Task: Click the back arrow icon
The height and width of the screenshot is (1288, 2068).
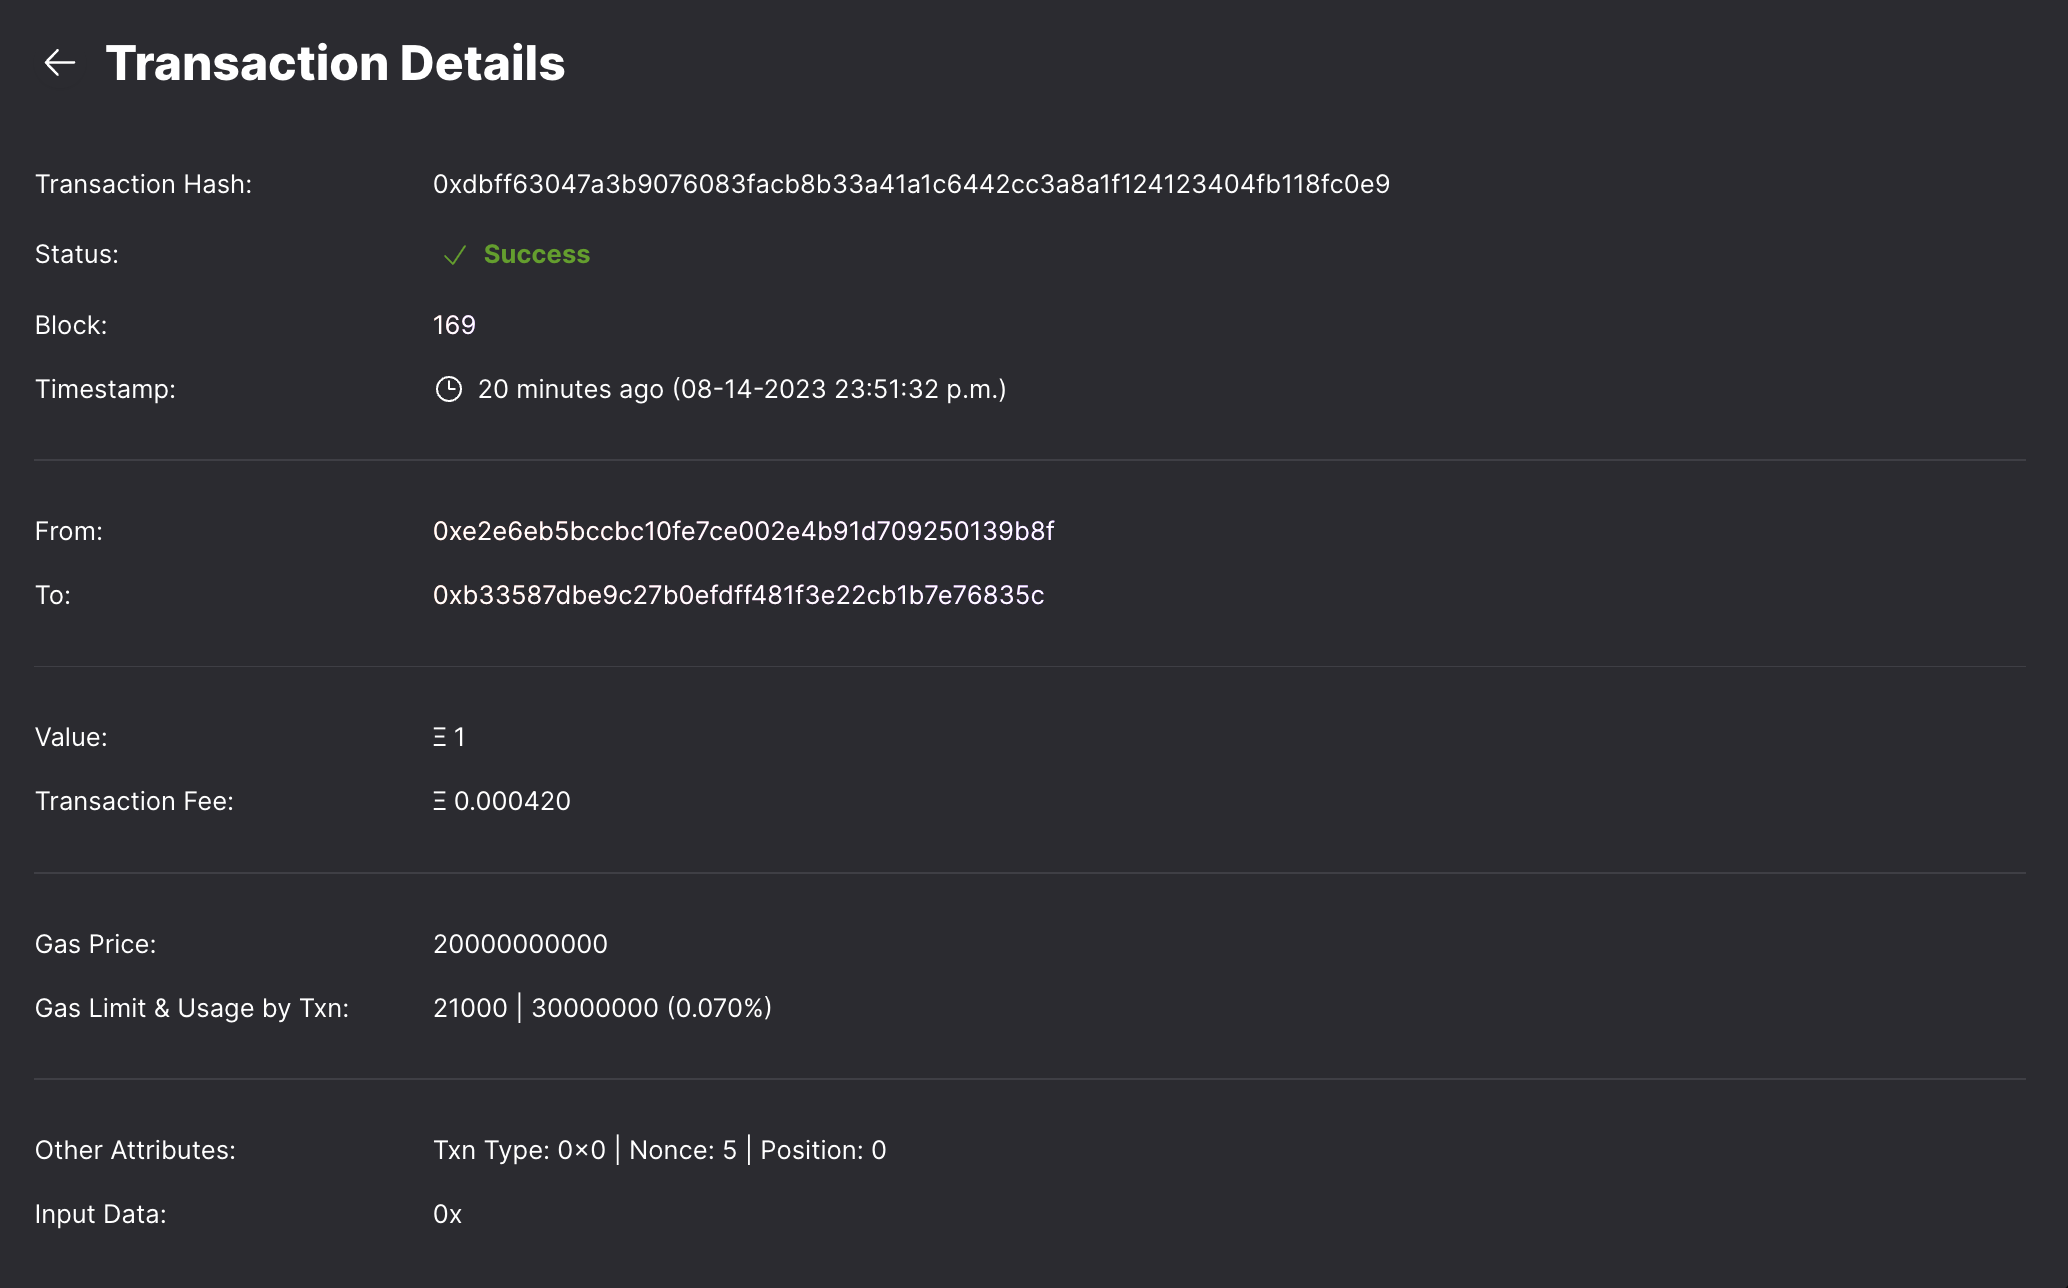Action: click(x=60, y=63)
